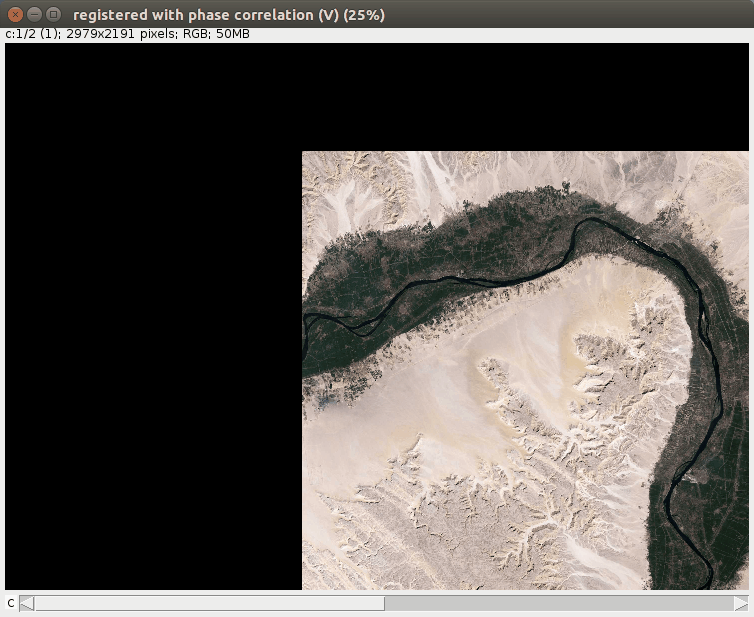Image resolution: width=754 pixels, height=617 pixels.
Task: Click the window title bar text
Action: pos(228,15)
